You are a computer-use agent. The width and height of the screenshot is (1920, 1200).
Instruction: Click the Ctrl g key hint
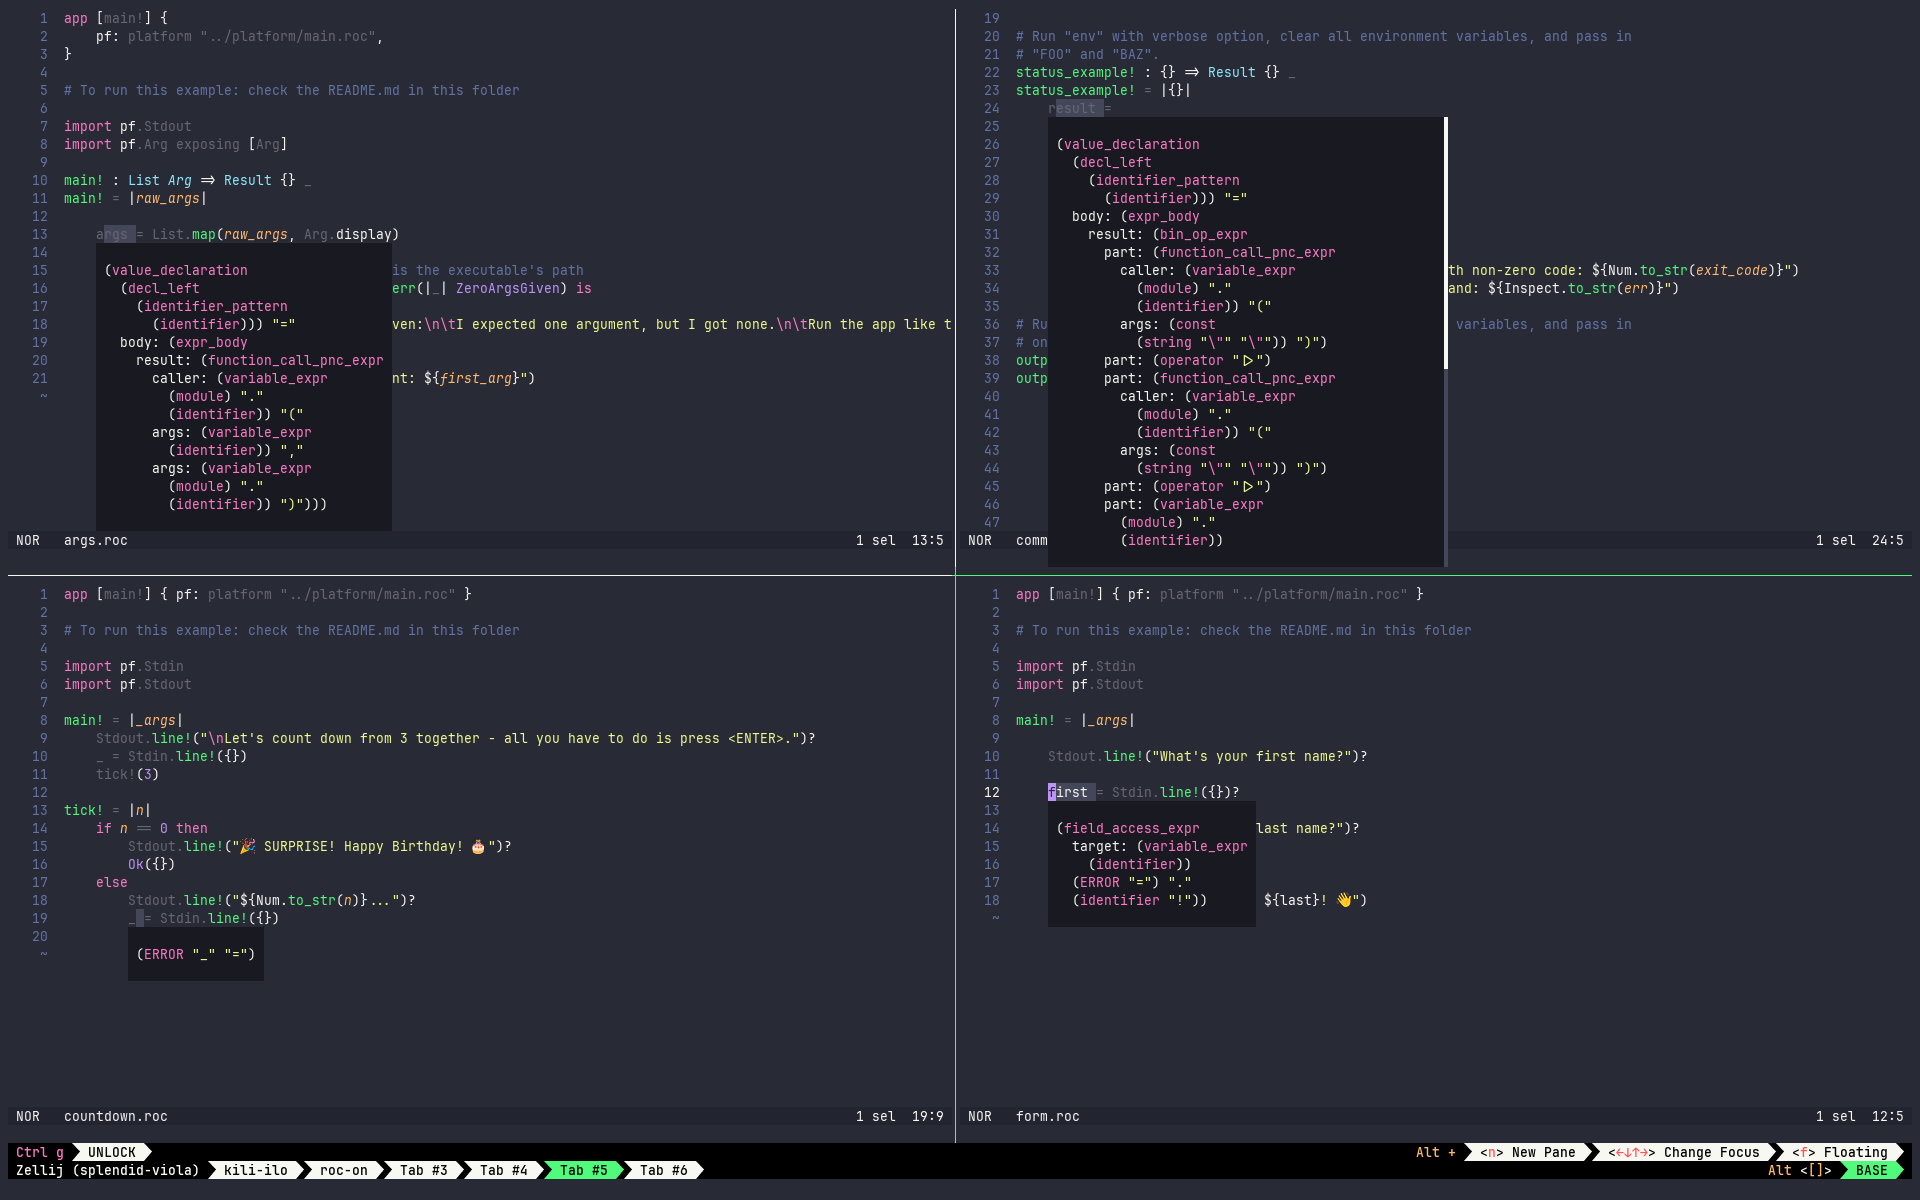click(40, 1152)
